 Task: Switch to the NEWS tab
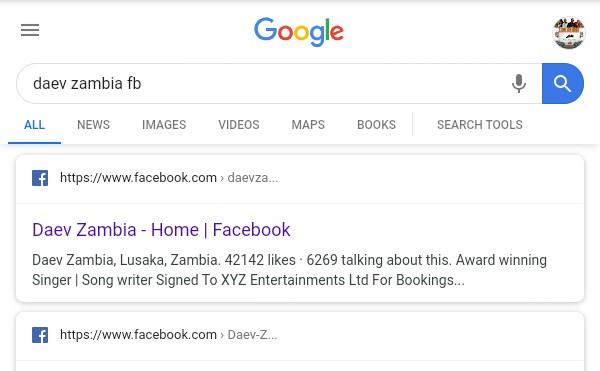coord(93,125)
